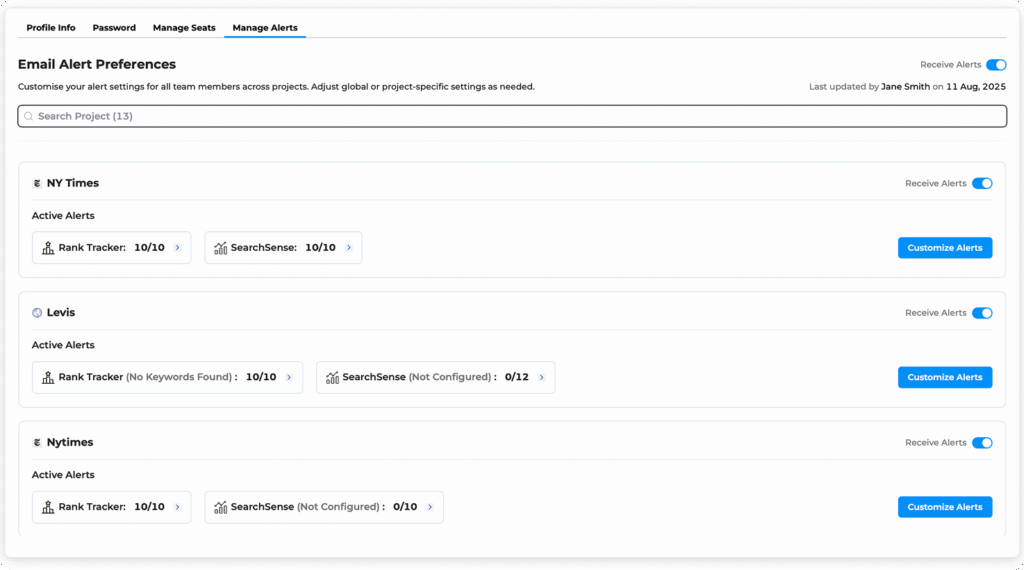Viewport: 1024px width, 570px height.
Task: Open Customize Alerts for Levis project
Action: [944, 377]
